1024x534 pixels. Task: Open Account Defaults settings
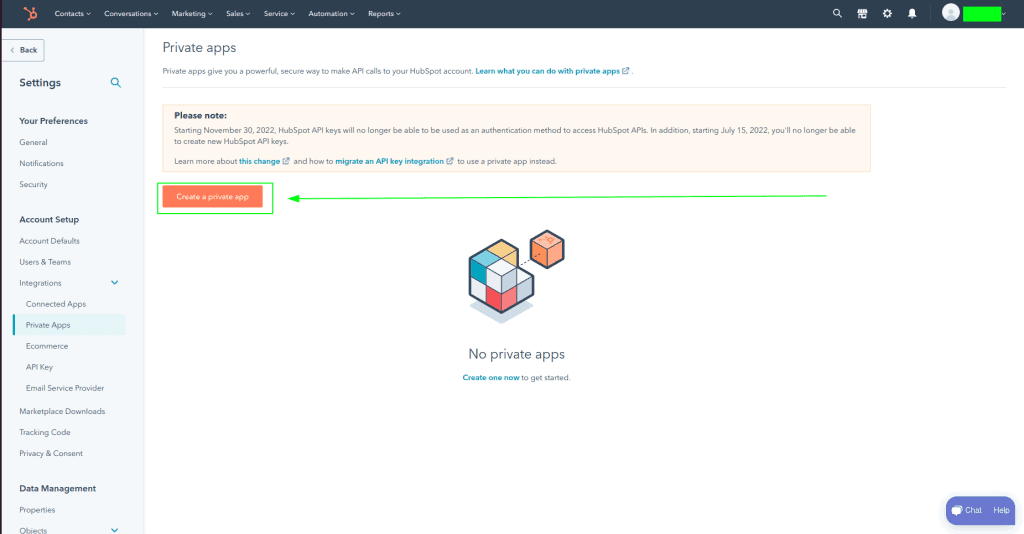(50, 241)
